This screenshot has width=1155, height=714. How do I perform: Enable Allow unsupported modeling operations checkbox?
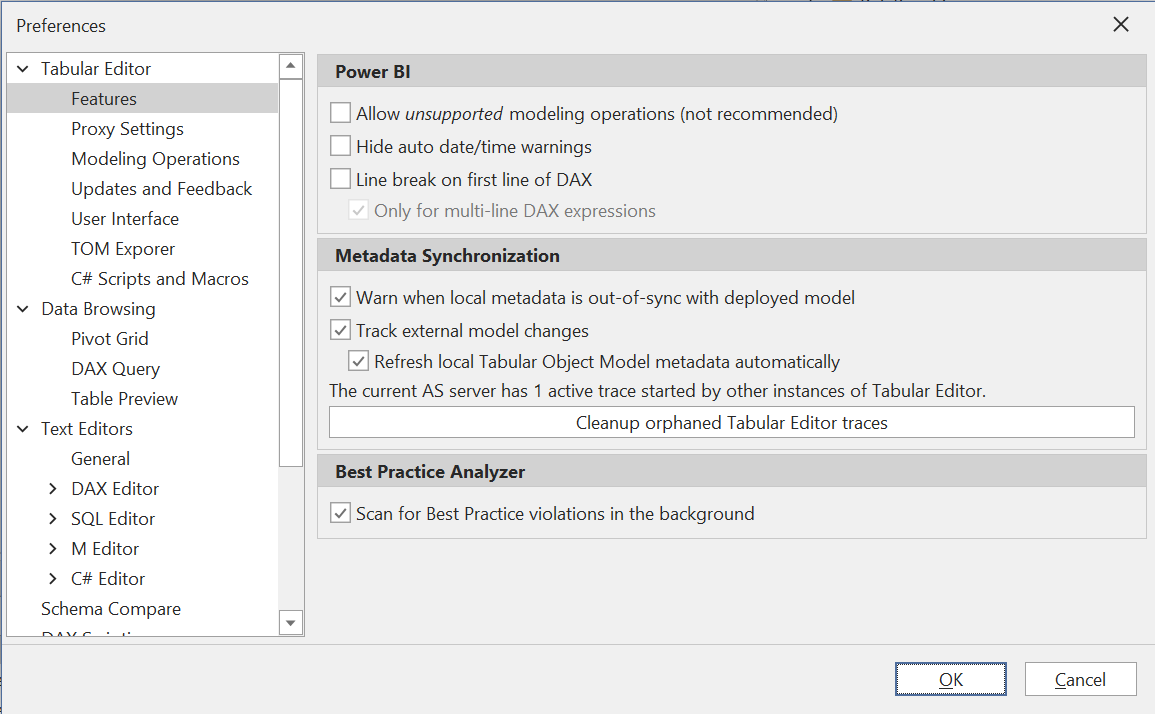coord(341,114)
